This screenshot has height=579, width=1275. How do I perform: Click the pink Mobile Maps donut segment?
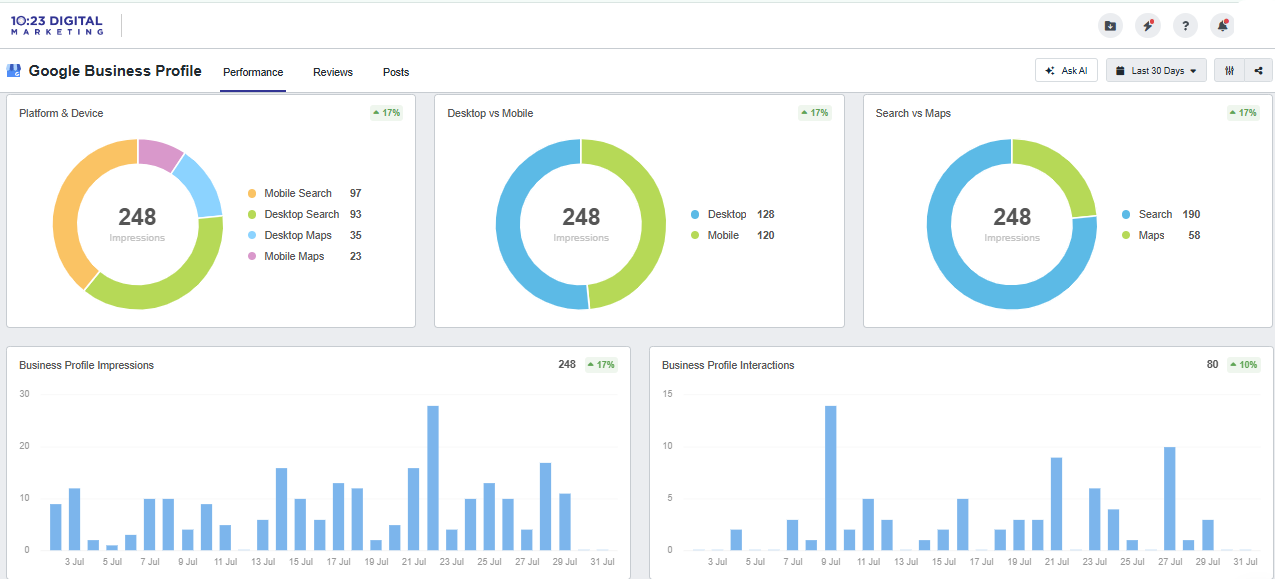pos(158,154)
